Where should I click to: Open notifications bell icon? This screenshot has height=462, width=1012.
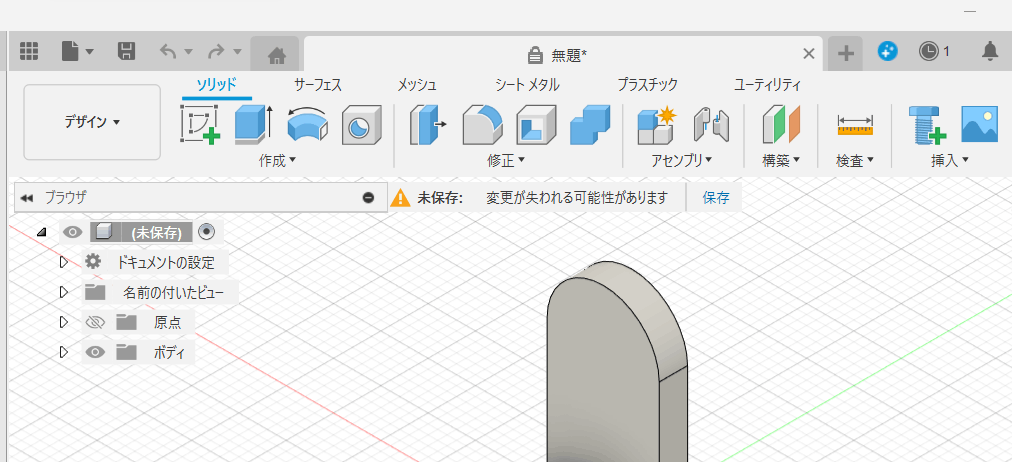point(989,51)
